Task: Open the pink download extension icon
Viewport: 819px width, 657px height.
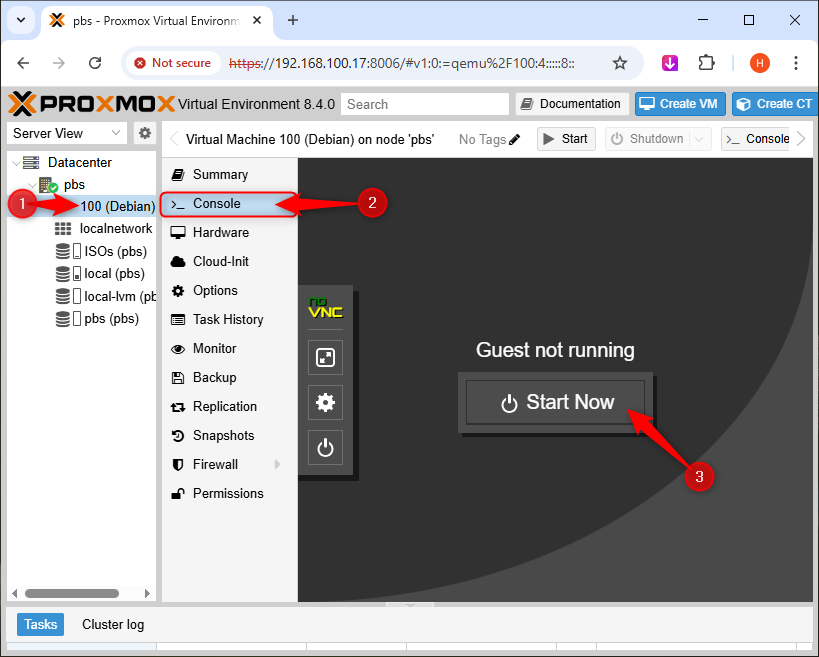Action: point(670,63)
